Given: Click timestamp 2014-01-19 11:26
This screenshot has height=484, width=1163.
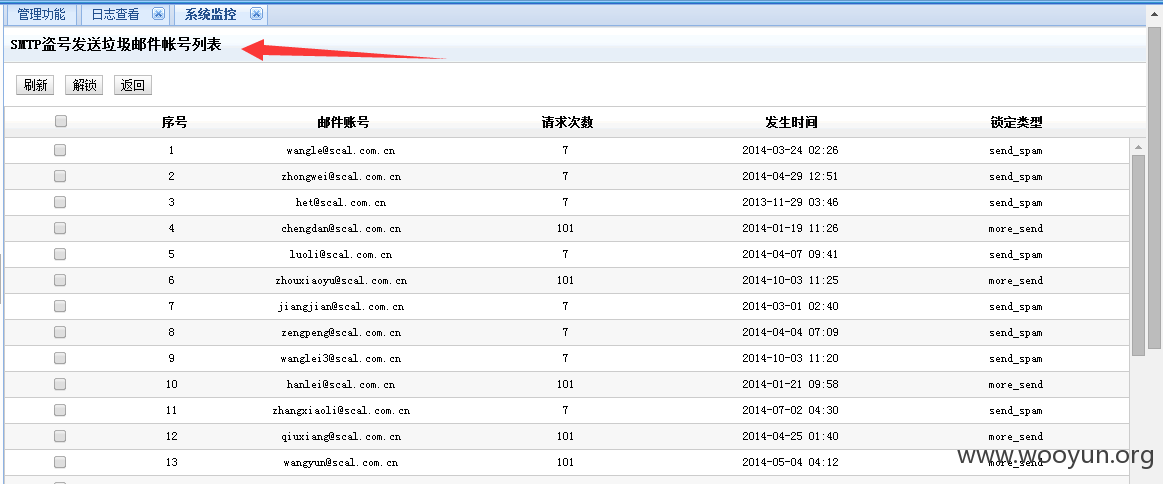Looking at the screenshot, I should (x=790, y=228).
